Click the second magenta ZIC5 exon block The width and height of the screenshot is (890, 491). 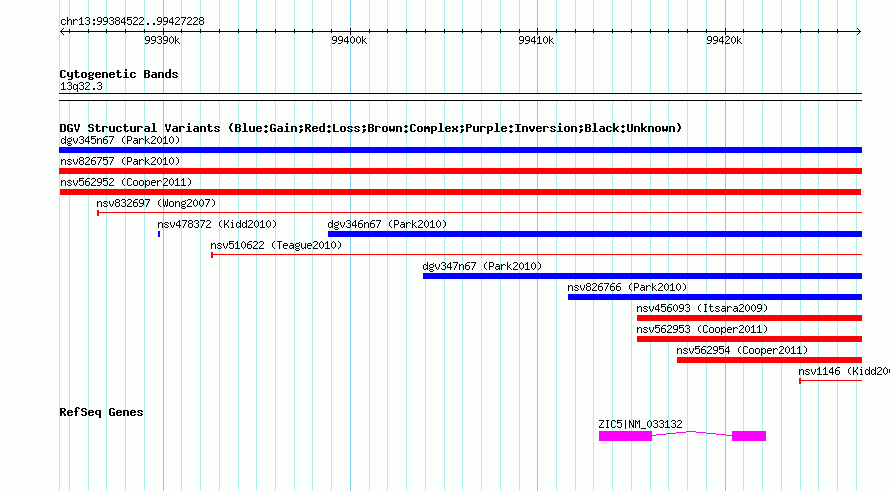pos(749,436)
